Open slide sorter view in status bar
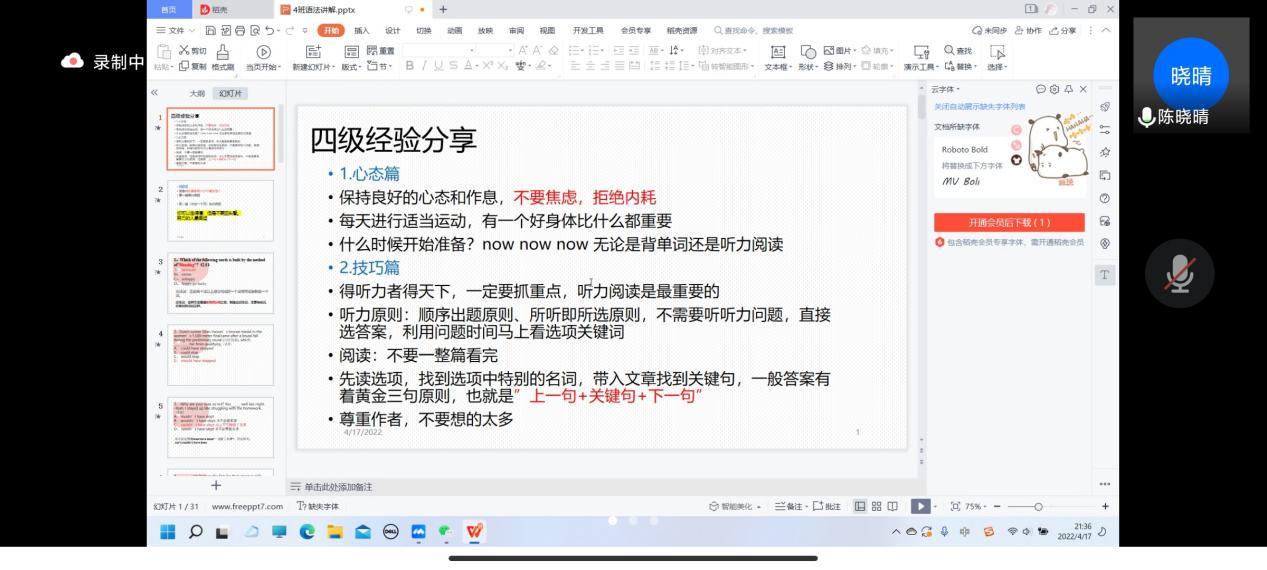This screenshot has height=570, width=1267. click(x=876, y=506)
